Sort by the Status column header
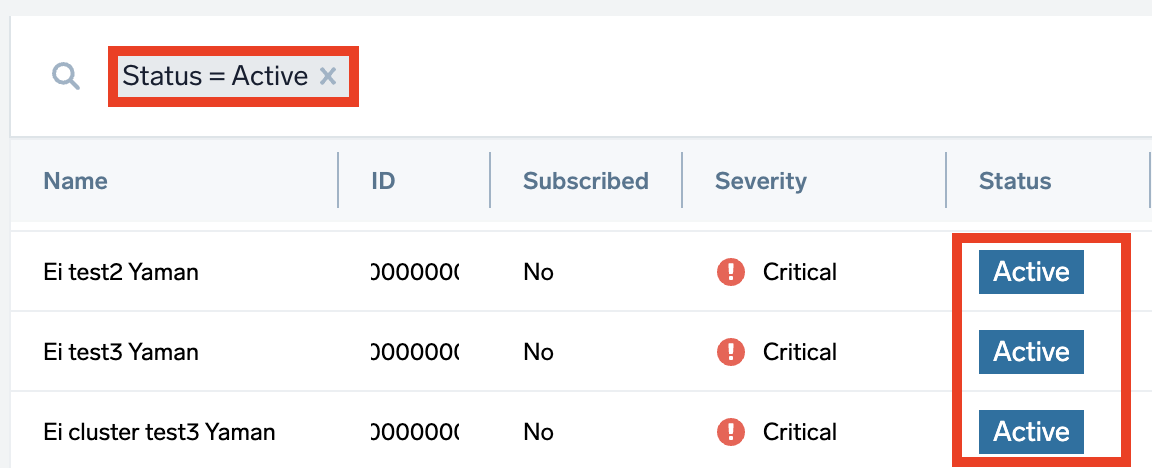 pyautogui.click(x=1014, y=181)
